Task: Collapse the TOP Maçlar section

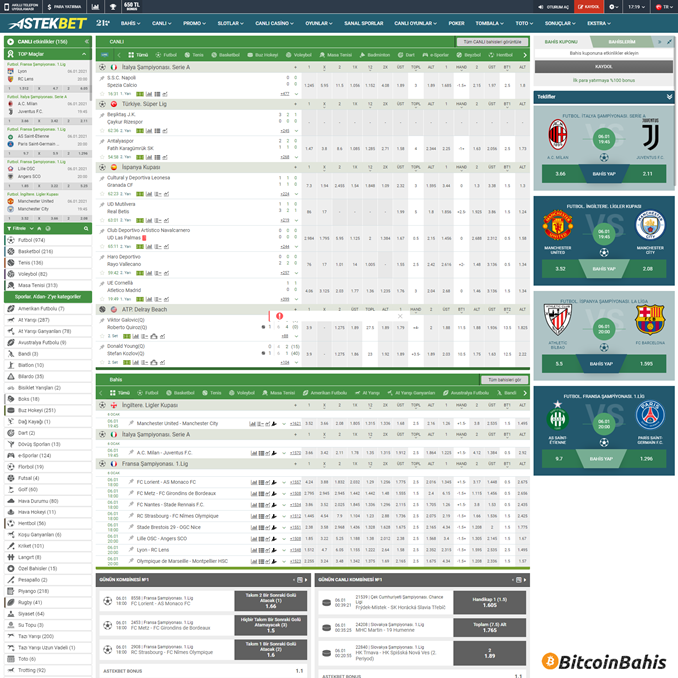Action: click(x=84, y=54)
